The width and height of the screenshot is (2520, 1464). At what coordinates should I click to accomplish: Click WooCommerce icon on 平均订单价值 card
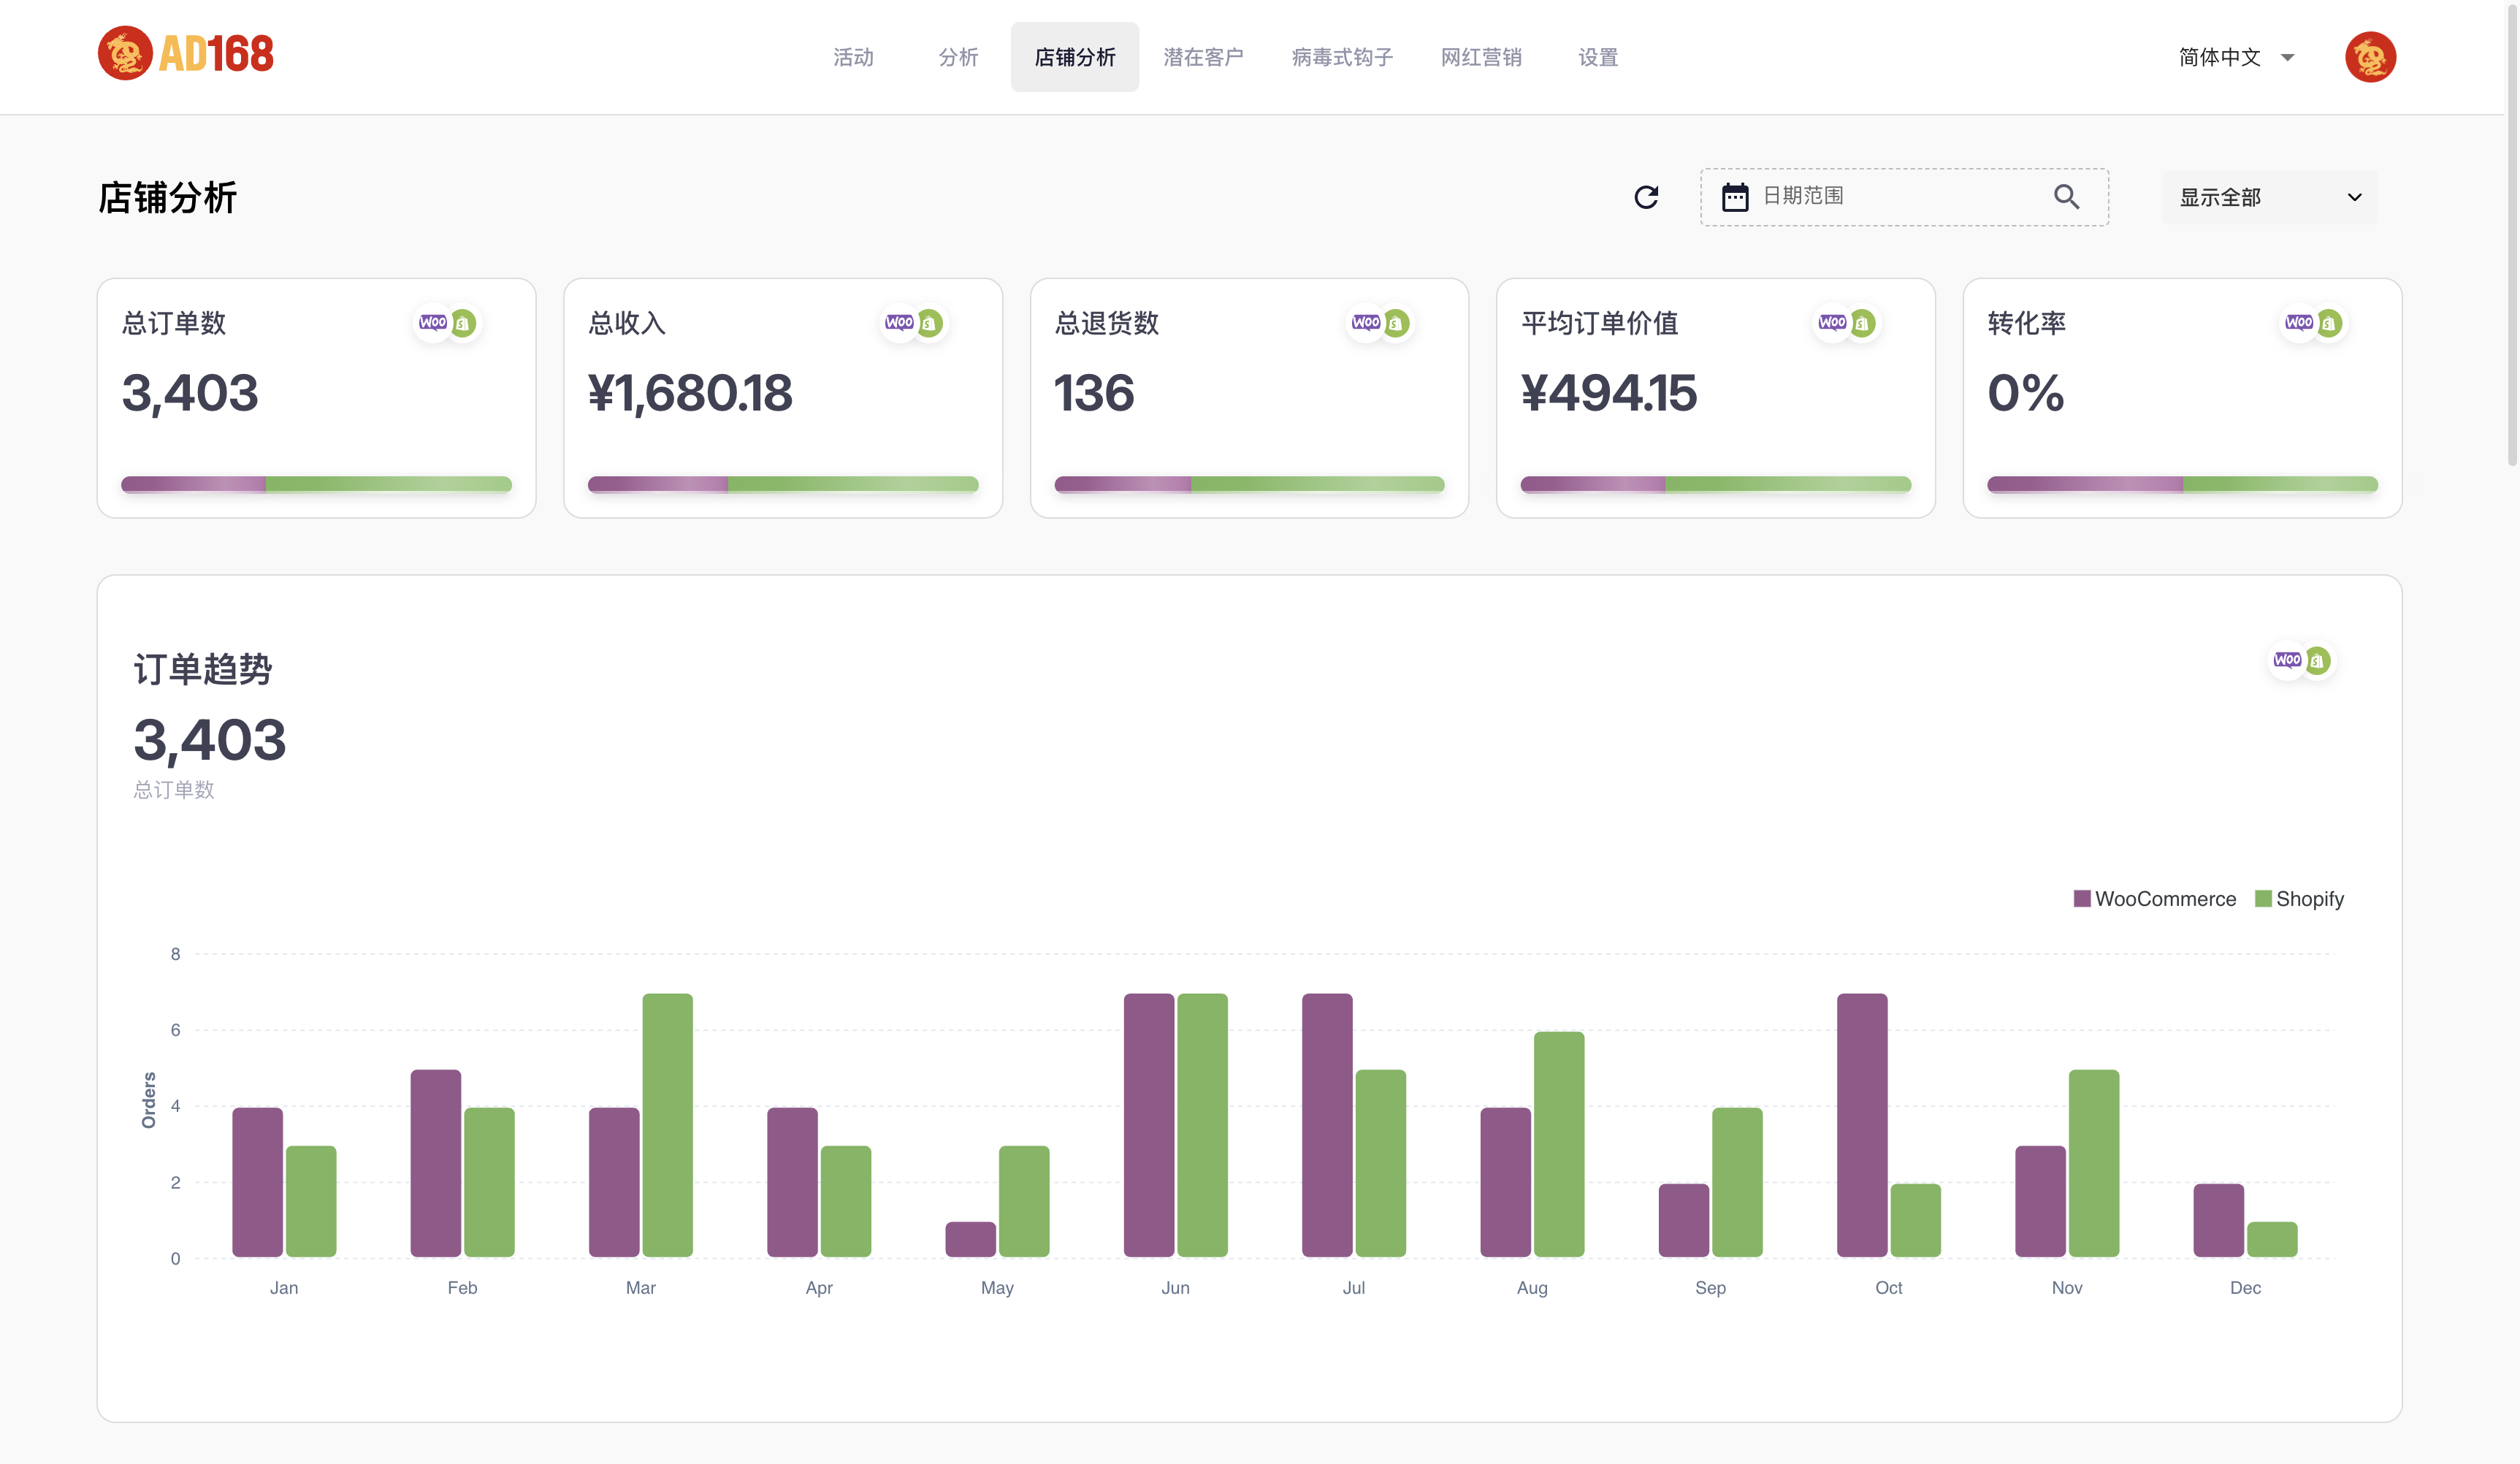(1832, 323)
